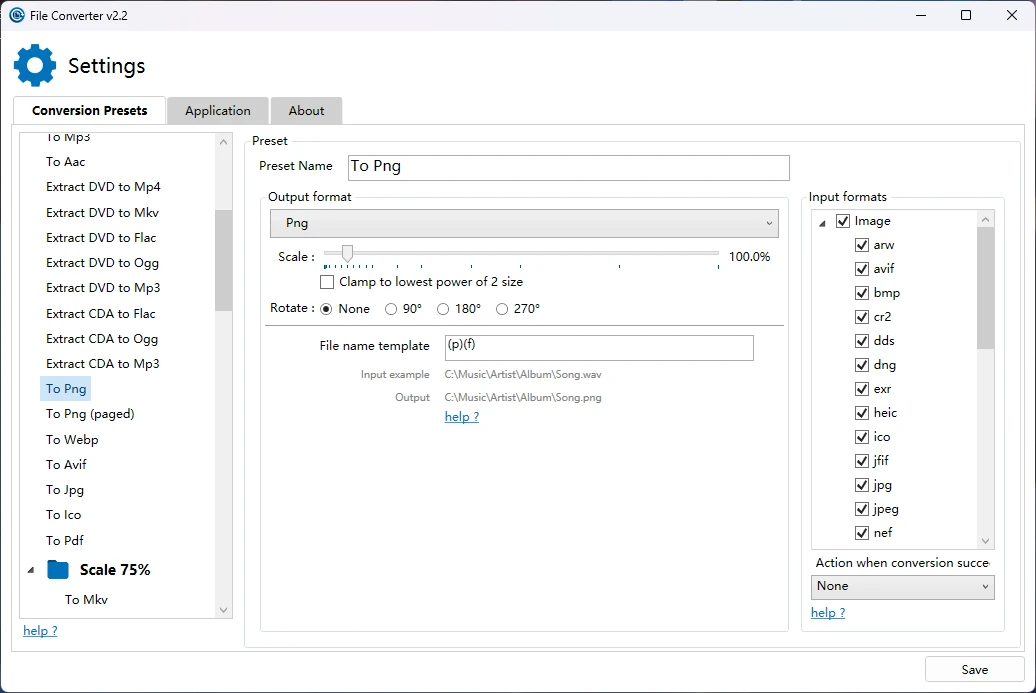Viewport: 1036px width, 693px height.
Task: Select the 180° rotate option
Action: point(443,309)
